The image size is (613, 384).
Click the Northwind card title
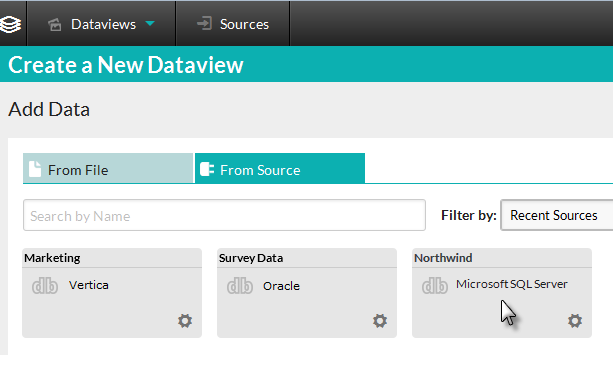[443, 258]
